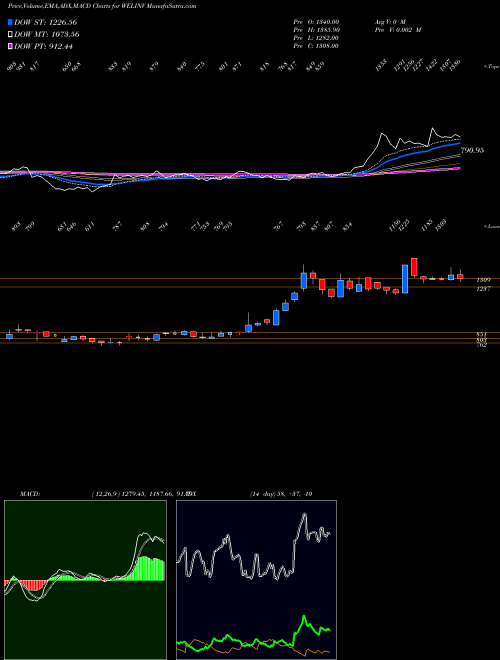Click the Pre V: 0.002 M value
The width and height of the screenshot is (500, 660).
tap(397, 30)
